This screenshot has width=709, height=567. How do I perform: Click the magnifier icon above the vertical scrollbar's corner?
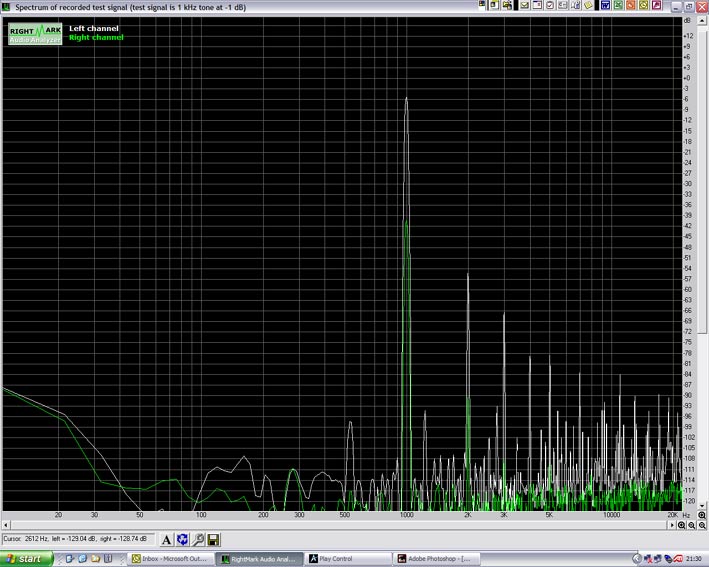[x=702, y=515]
